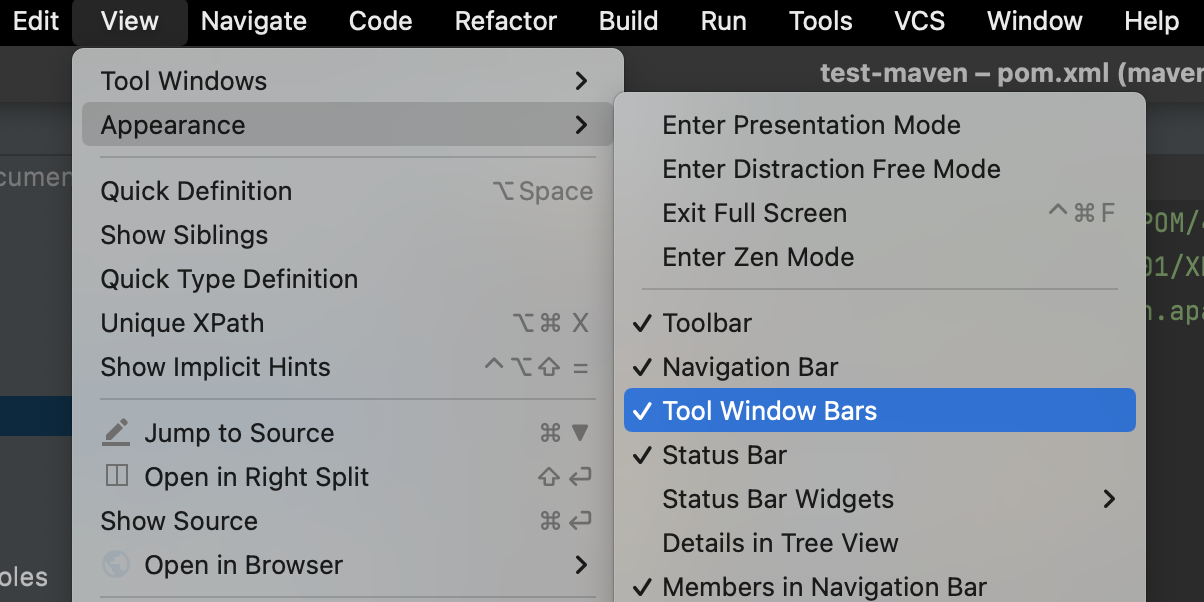The width and height of the screenshot is (1204, 602).
Task: Toggle Details in Tree View
Action: tap(780, 543)
